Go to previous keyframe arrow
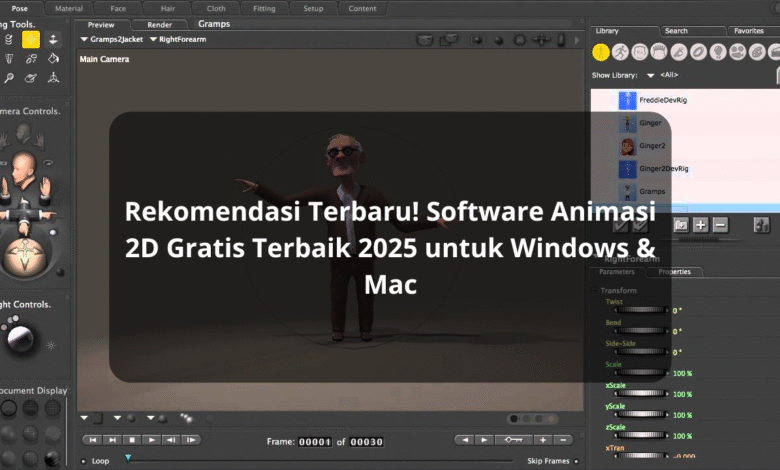The image size is (780, 470). tap(465, 440)
